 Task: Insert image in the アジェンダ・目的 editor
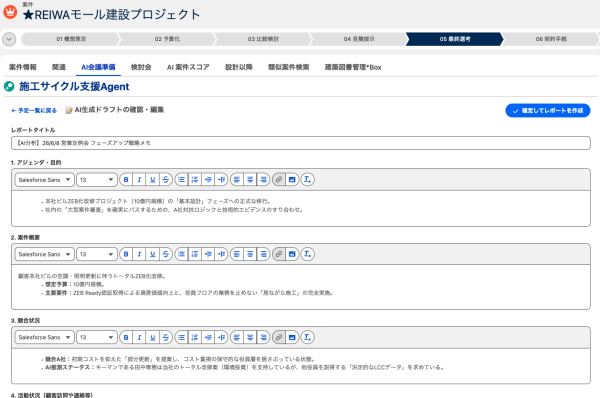tap(292, 179)
